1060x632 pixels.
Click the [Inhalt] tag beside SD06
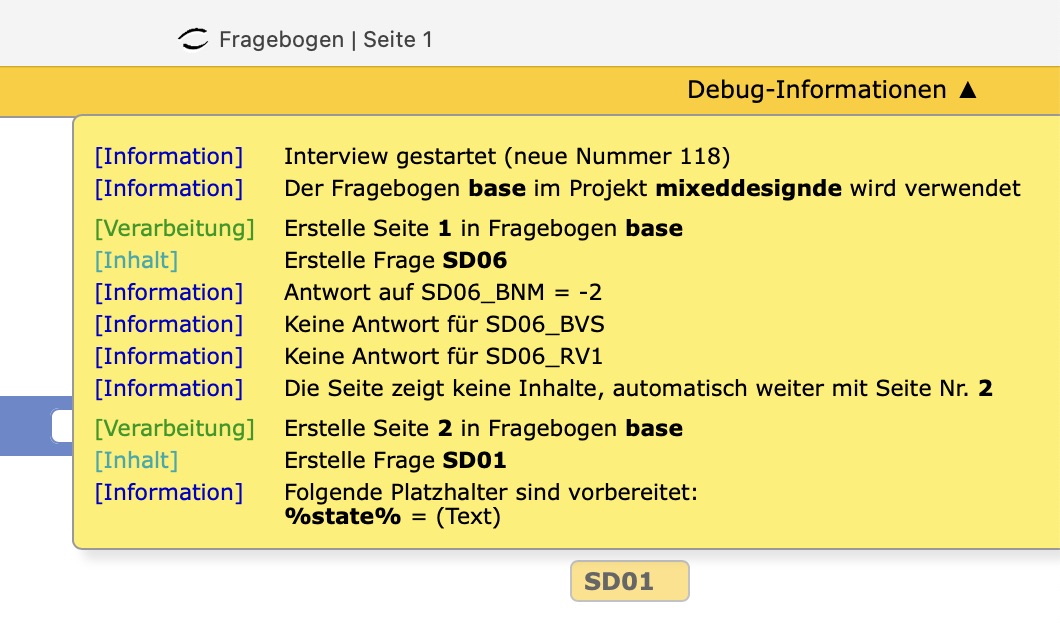pyautogui.click(x=136, y=260)
